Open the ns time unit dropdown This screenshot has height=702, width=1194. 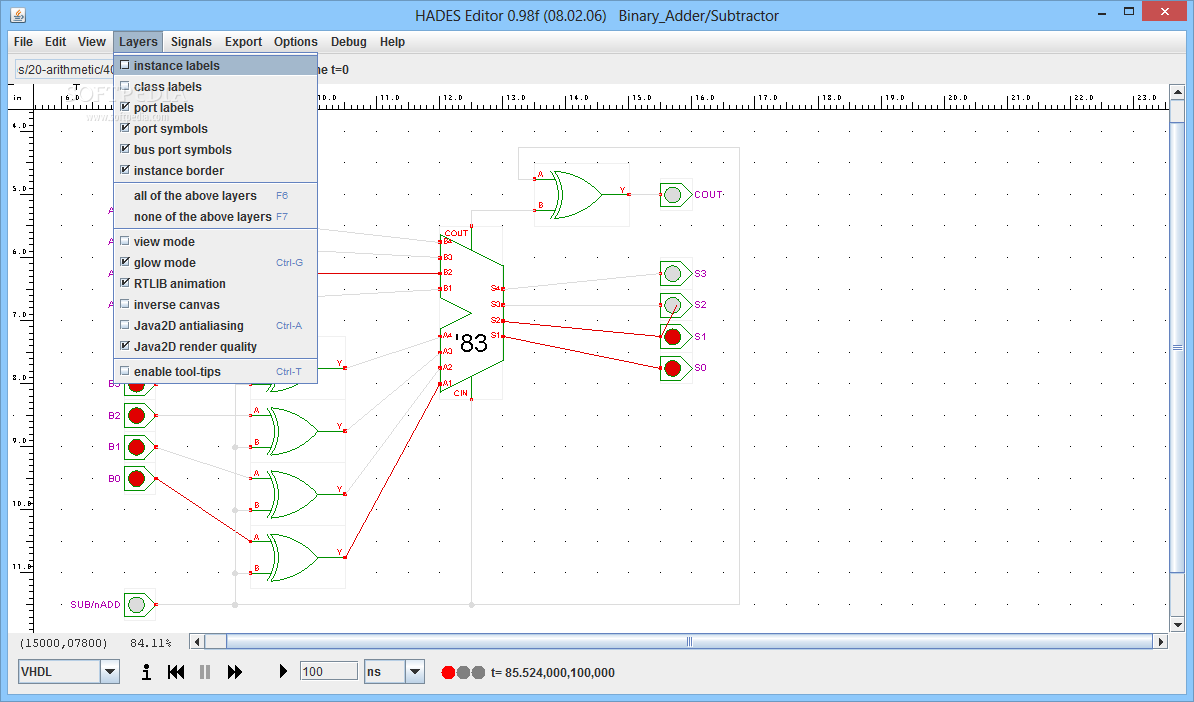[415, 672]
